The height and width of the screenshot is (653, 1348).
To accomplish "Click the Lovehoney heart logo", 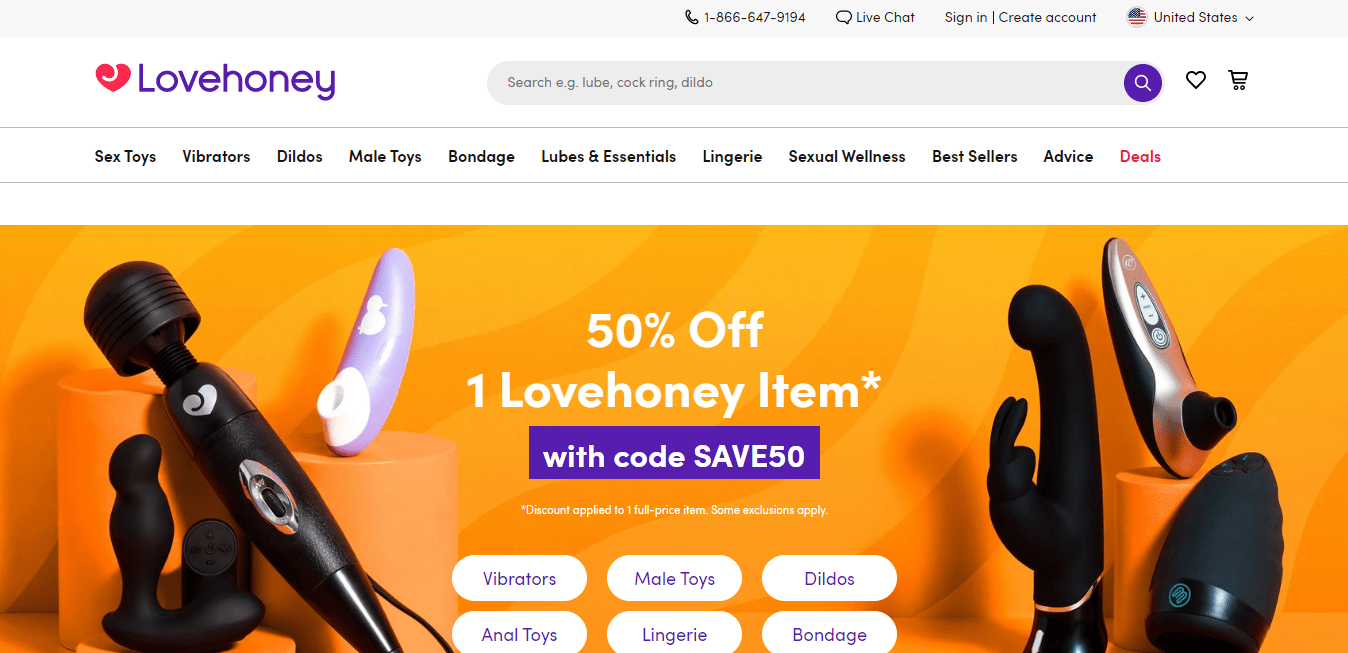I will click(x=113, y=78).
